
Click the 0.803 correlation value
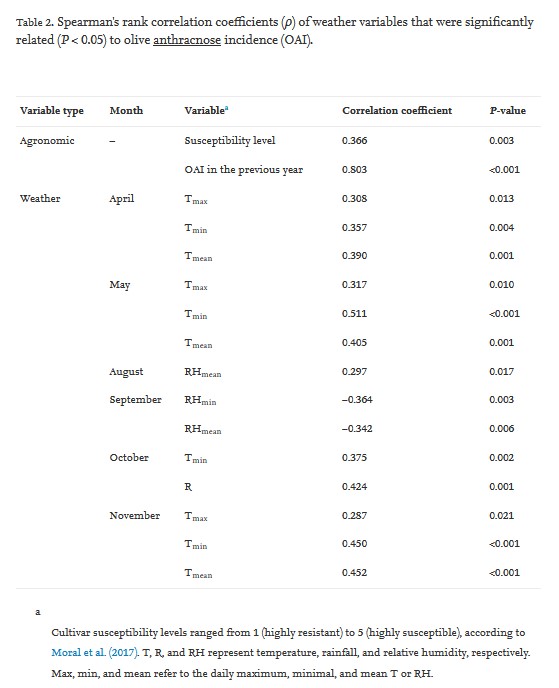pyautogui.click(x=355, y=169)
